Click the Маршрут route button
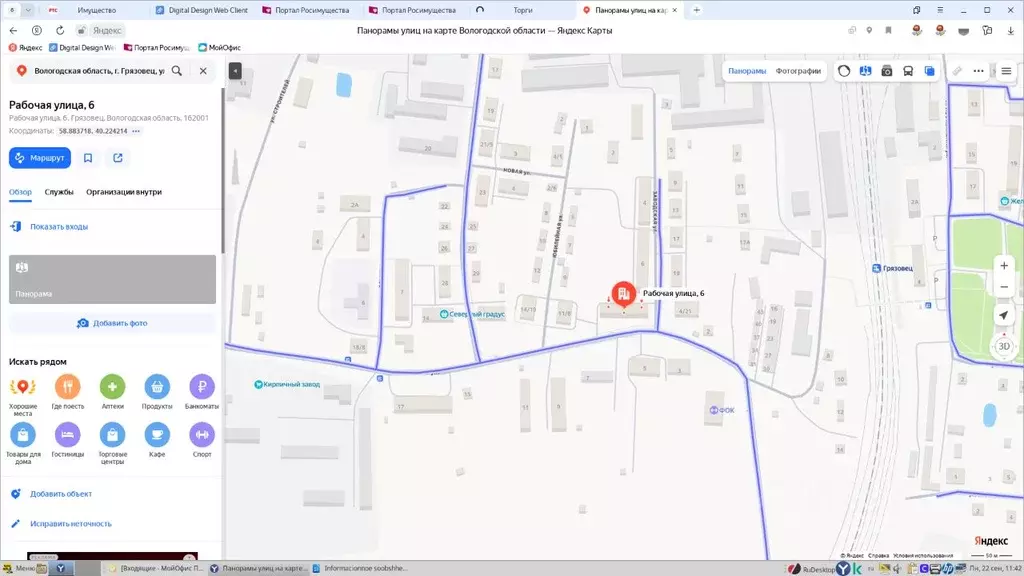1024x576 pixels. click(x=40, y=158)
